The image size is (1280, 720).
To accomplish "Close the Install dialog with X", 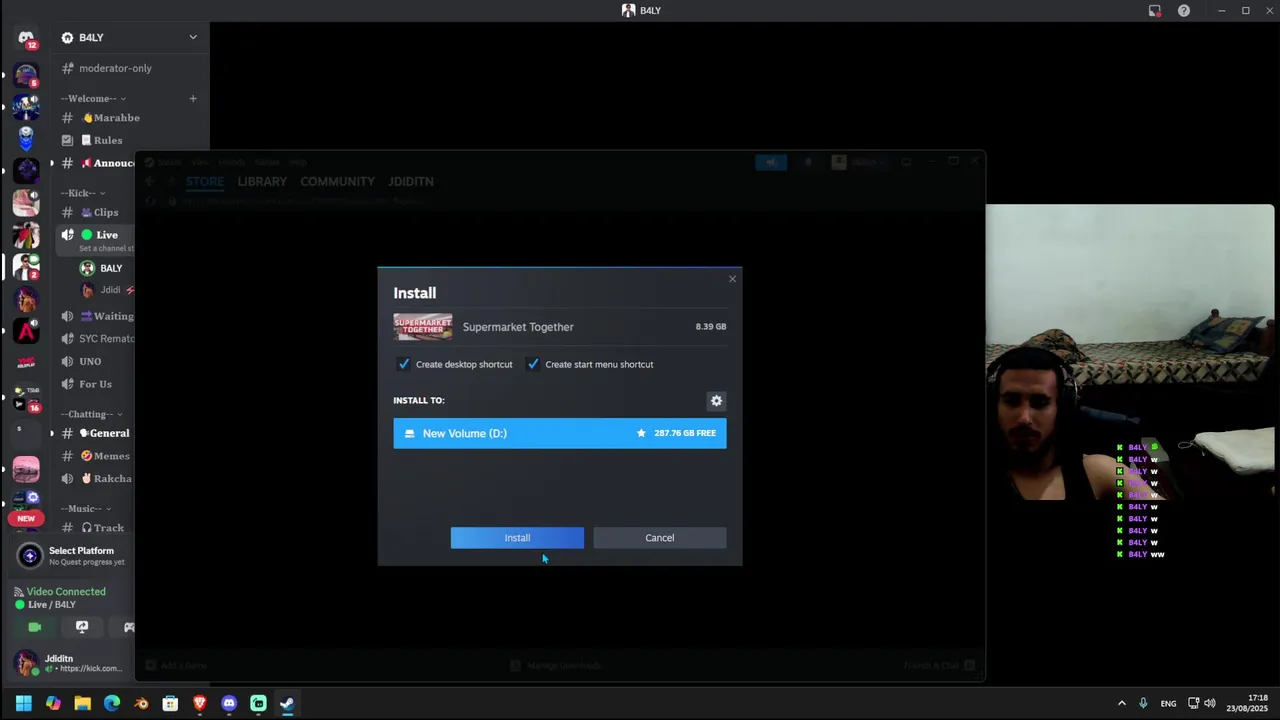I will point(732,279).
